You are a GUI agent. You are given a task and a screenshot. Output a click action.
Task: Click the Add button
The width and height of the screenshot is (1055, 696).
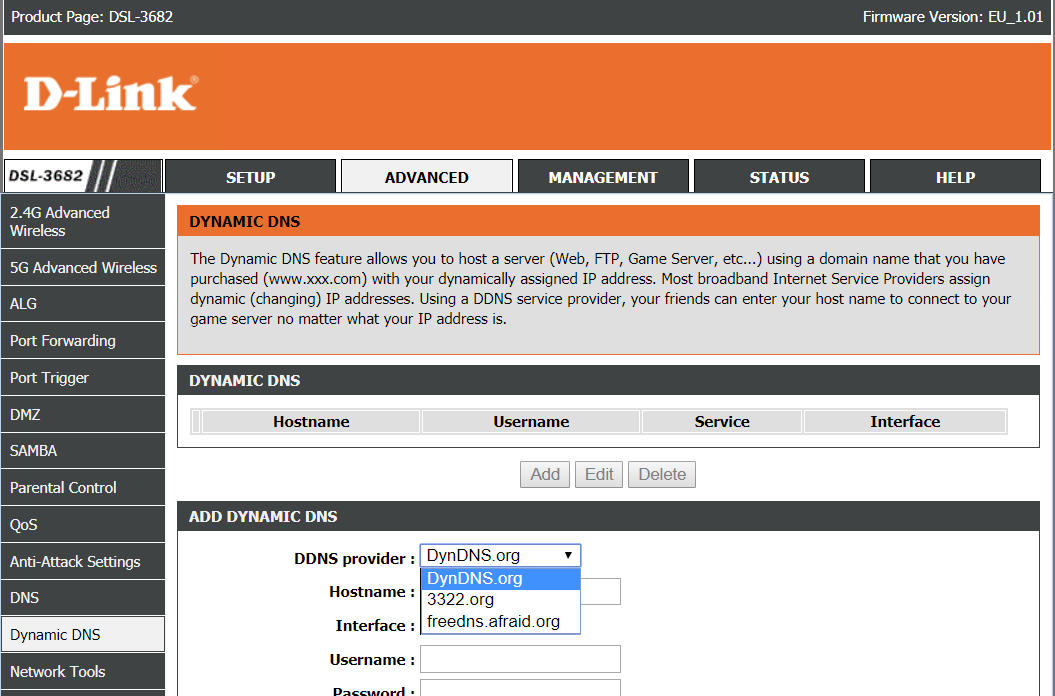pos(545,474)
